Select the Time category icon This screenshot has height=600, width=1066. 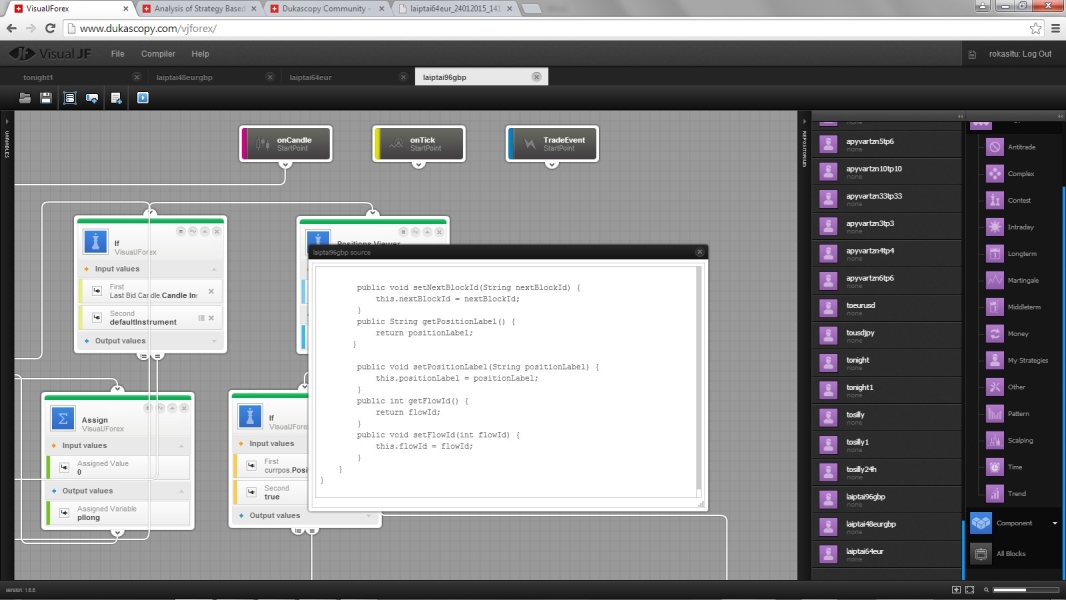995,467
